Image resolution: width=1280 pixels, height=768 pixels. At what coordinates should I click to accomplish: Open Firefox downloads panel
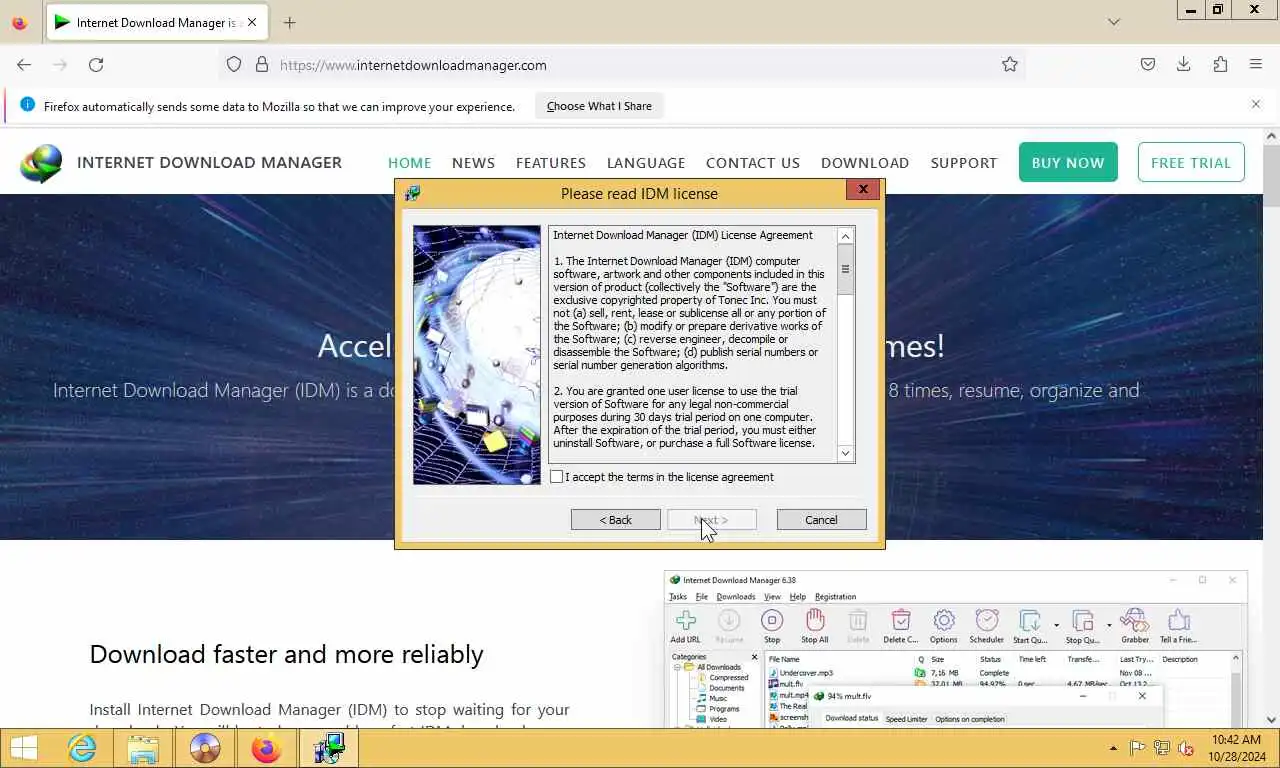click(x=1183, y=64)
